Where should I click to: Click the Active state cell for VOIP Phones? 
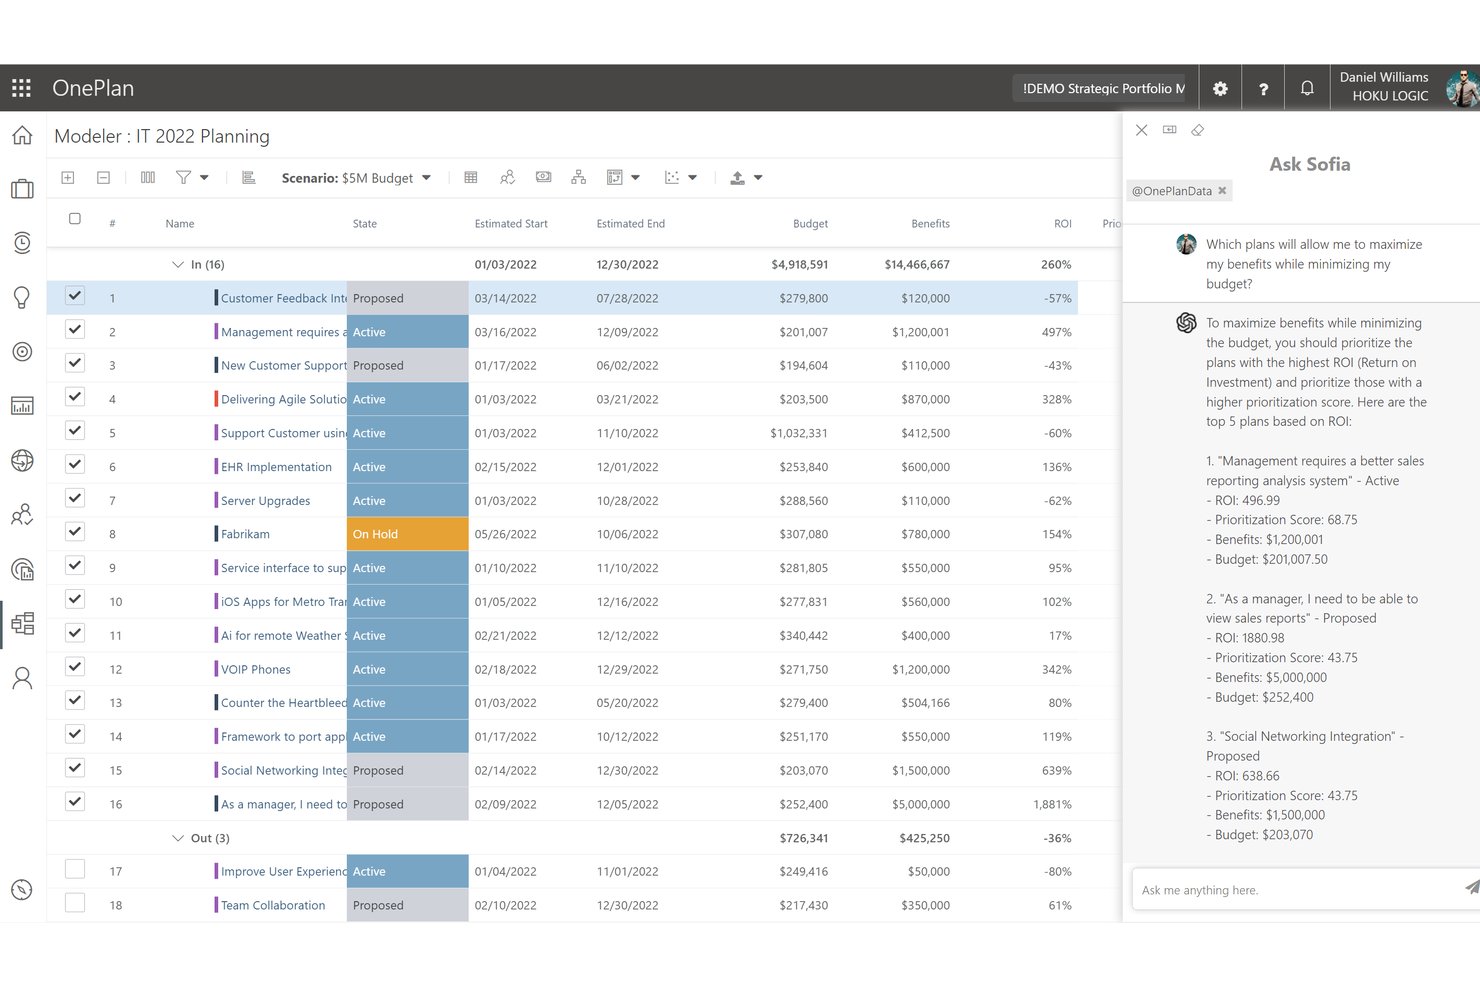(x=407, y=669)
